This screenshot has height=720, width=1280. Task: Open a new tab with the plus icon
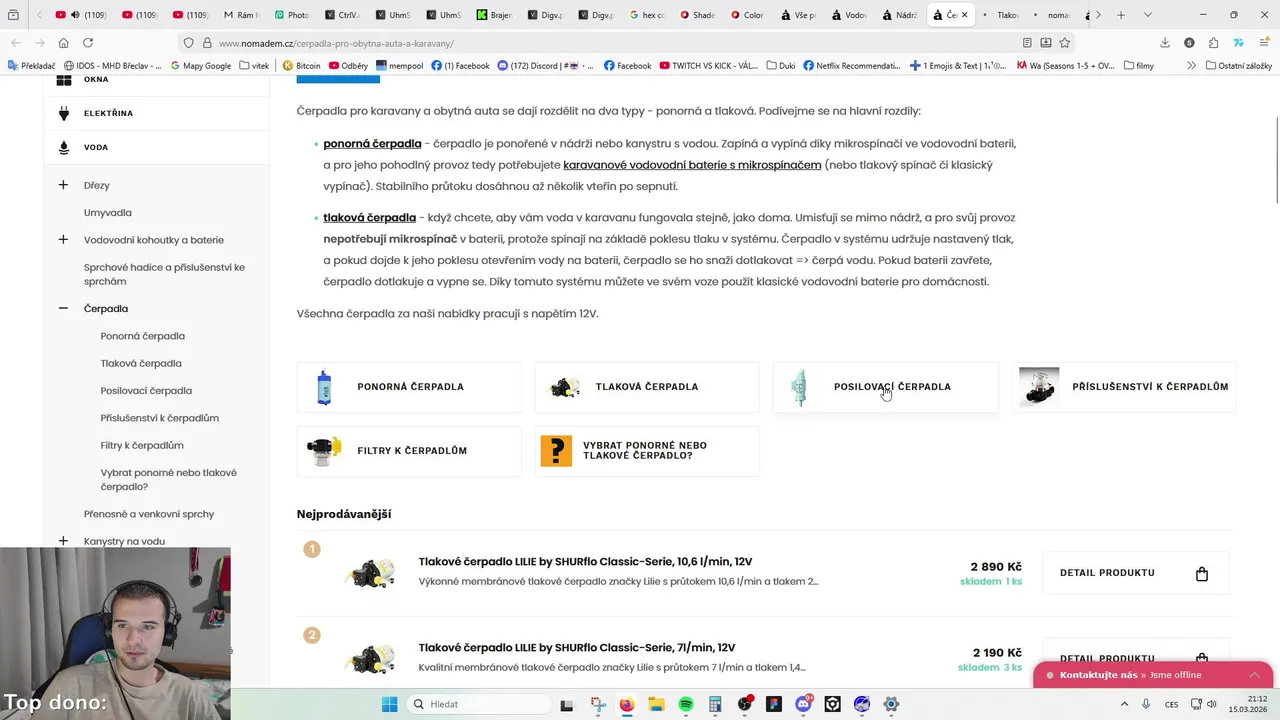1121,15
